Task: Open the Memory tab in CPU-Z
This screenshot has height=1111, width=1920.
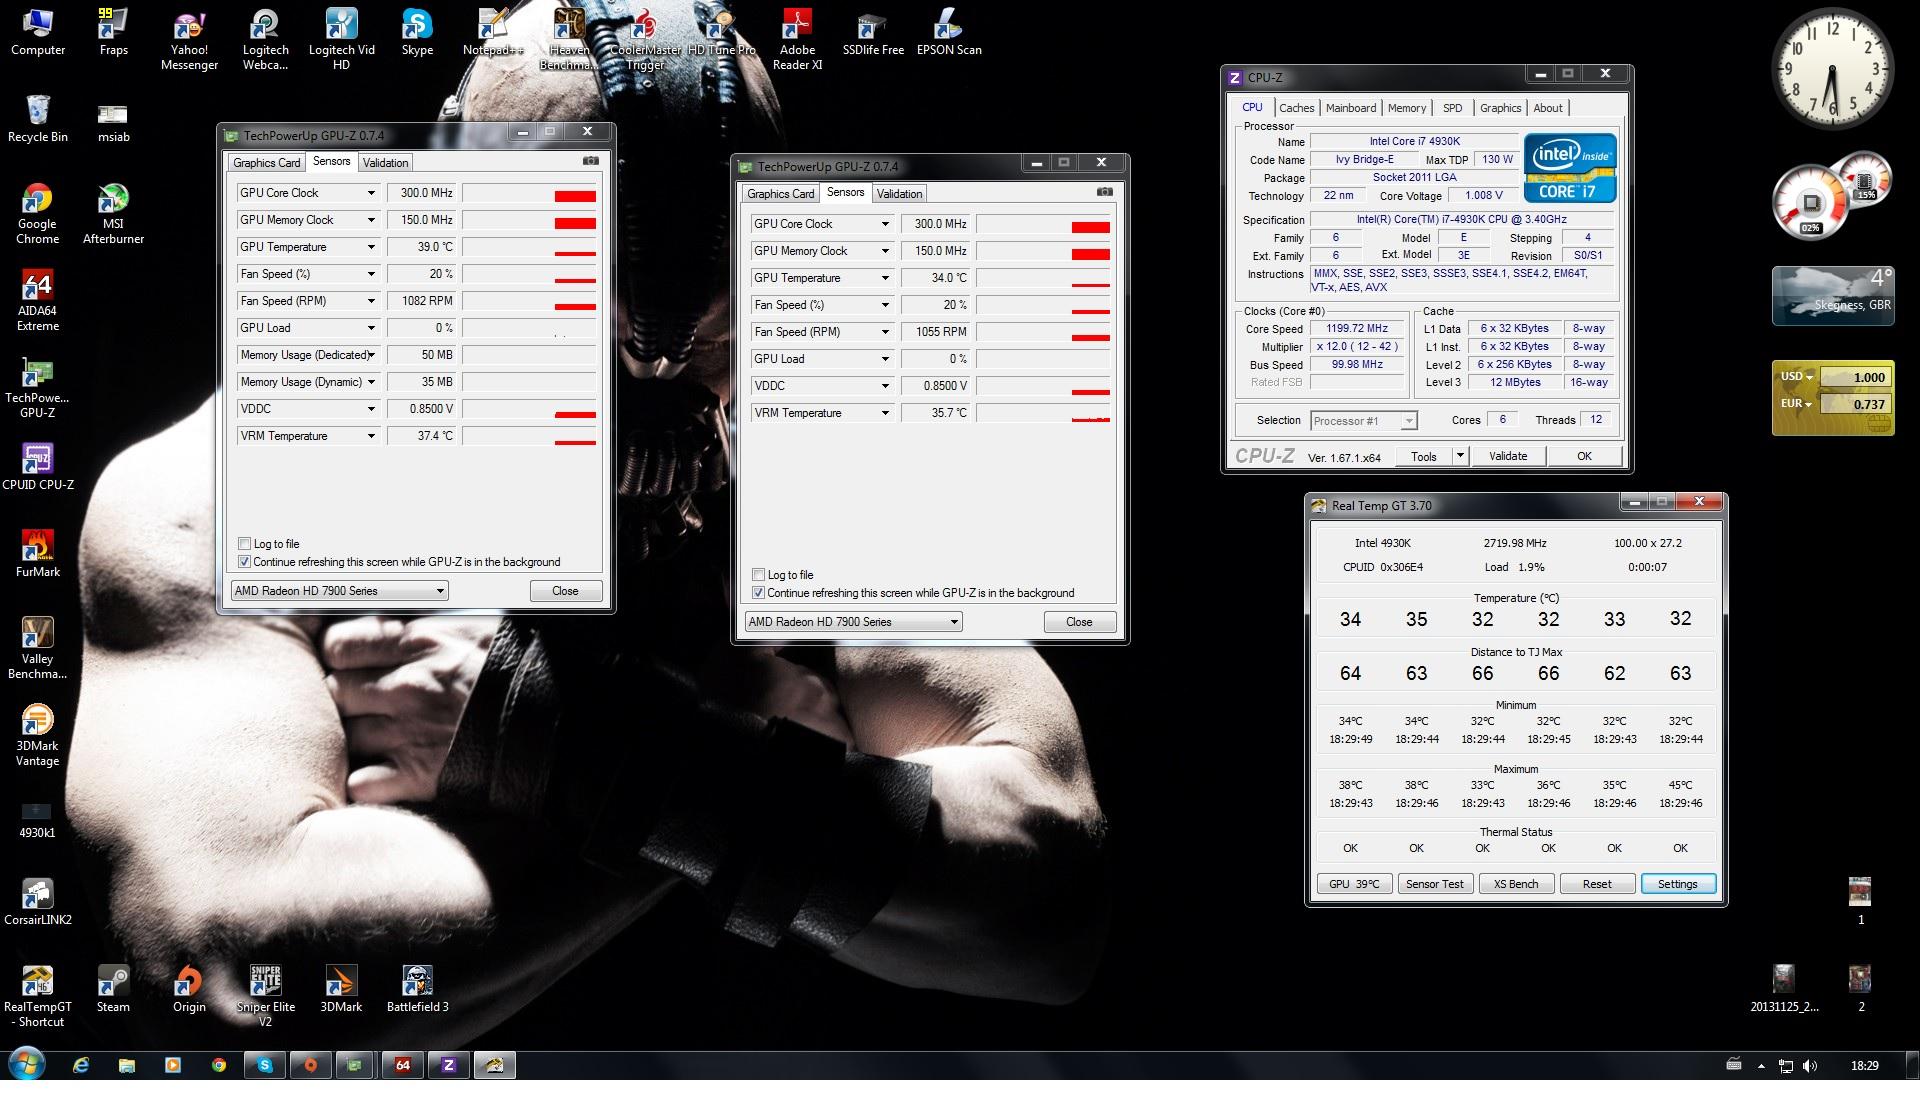Action: [x=1407, y=108]
